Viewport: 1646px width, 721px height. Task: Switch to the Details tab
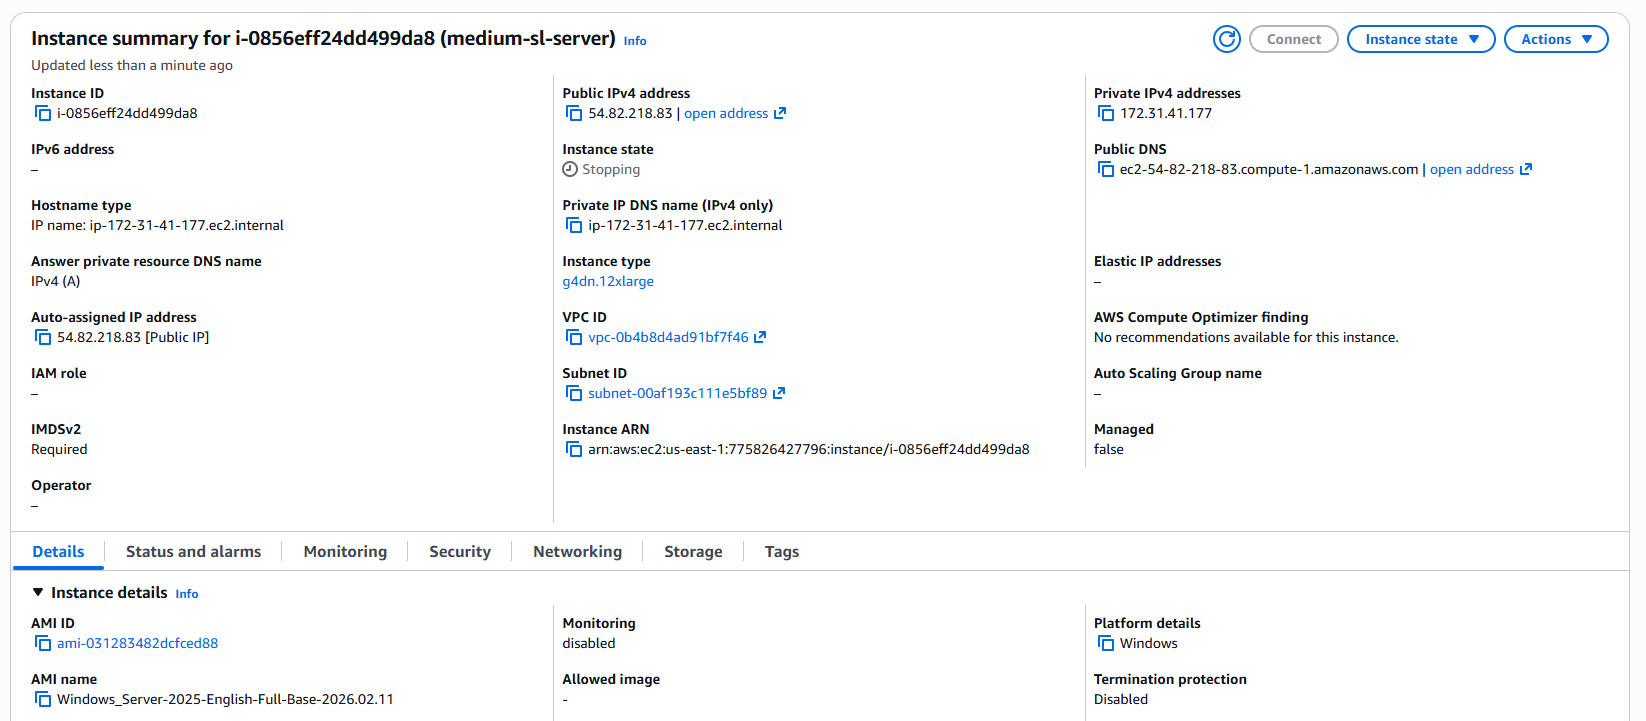click(58, 552)
